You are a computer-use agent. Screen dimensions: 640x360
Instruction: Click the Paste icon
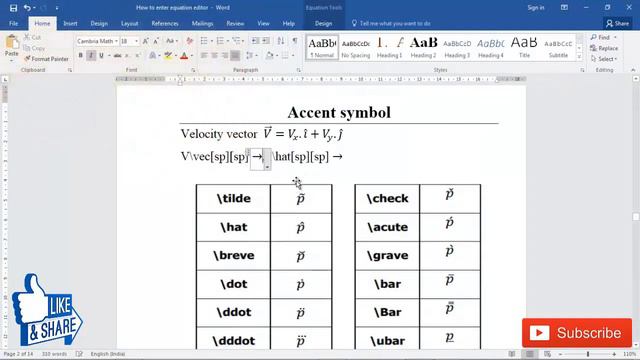(x=11, y=42)
